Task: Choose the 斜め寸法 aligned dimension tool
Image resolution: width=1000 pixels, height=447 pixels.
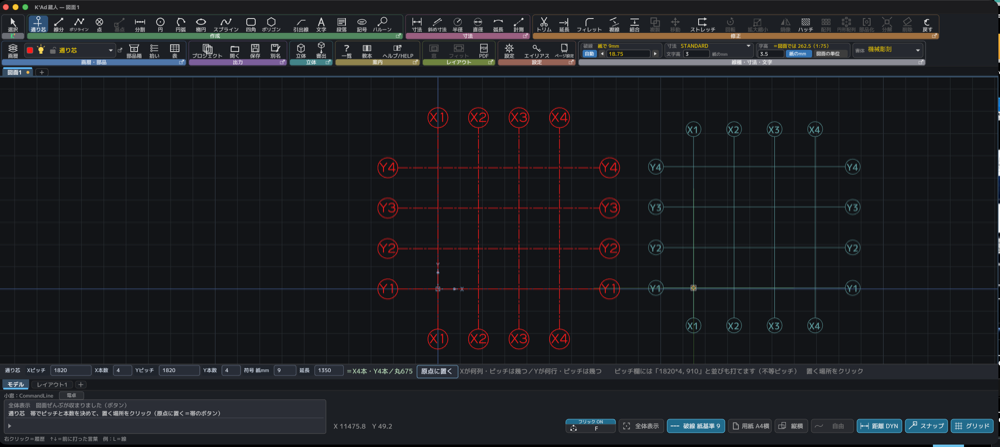Action: coord(438,24)
